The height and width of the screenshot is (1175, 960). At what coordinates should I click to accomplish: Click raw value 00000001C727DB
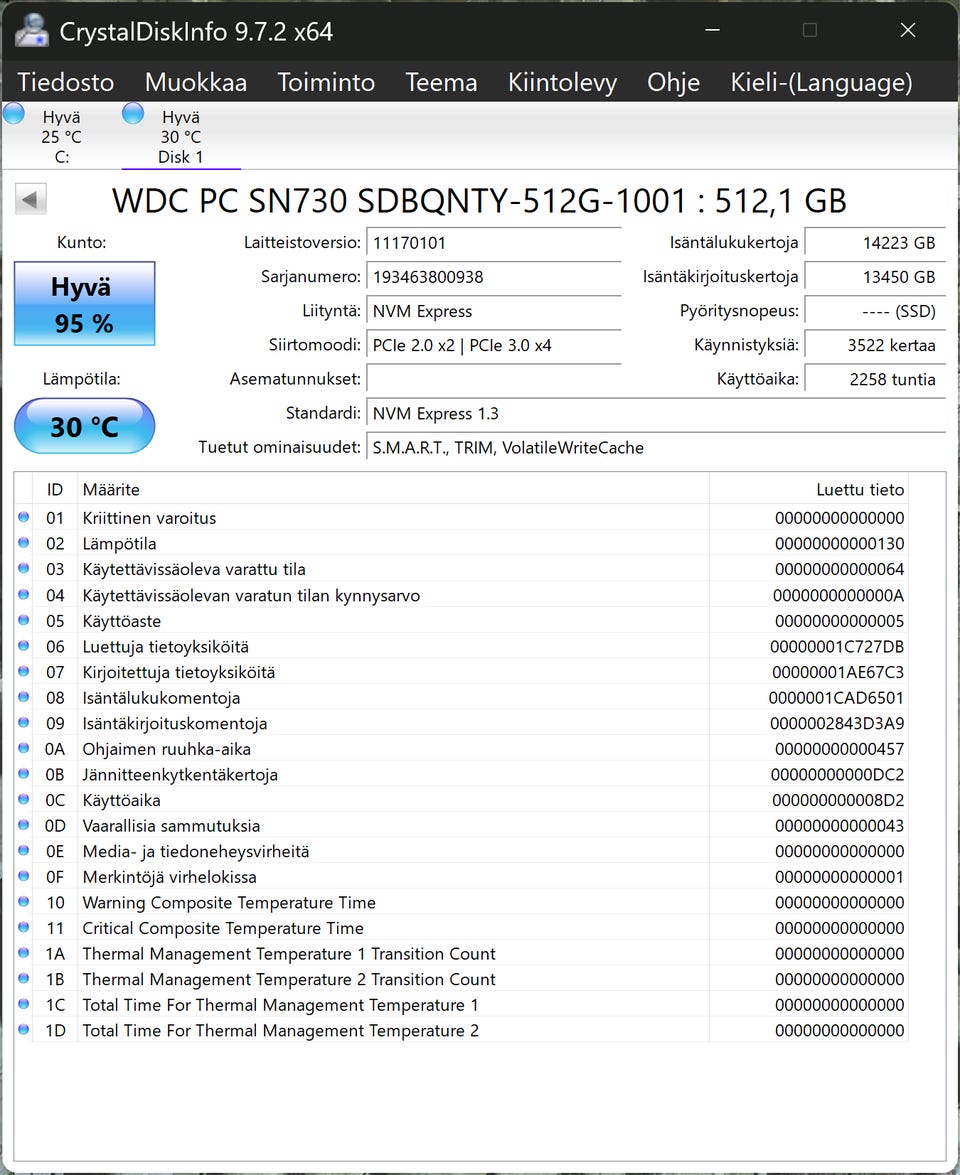coord(837,646)
